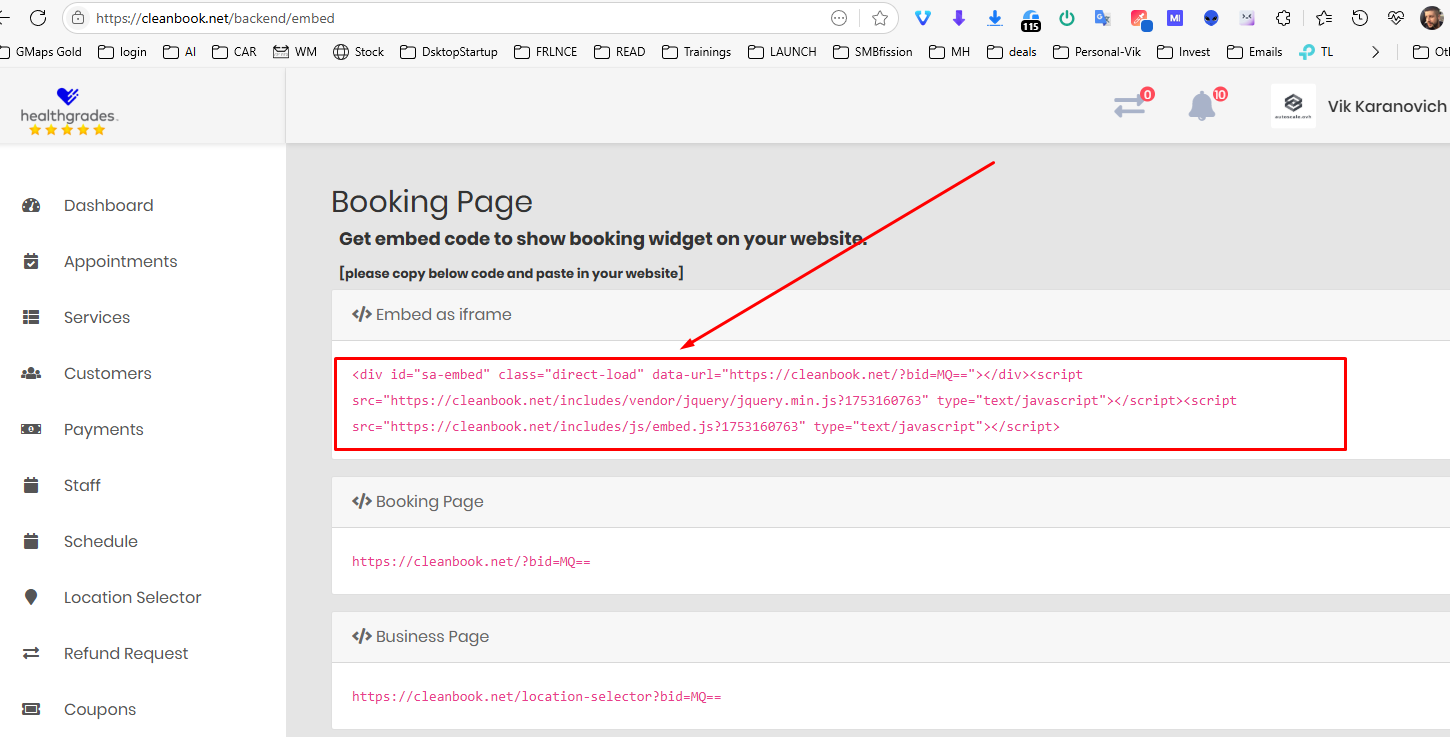Image resolution: width=1450 pixels, height=737 pixels.
Task: Click the account logo avatar in header
Action: [x=1293, y=106]
